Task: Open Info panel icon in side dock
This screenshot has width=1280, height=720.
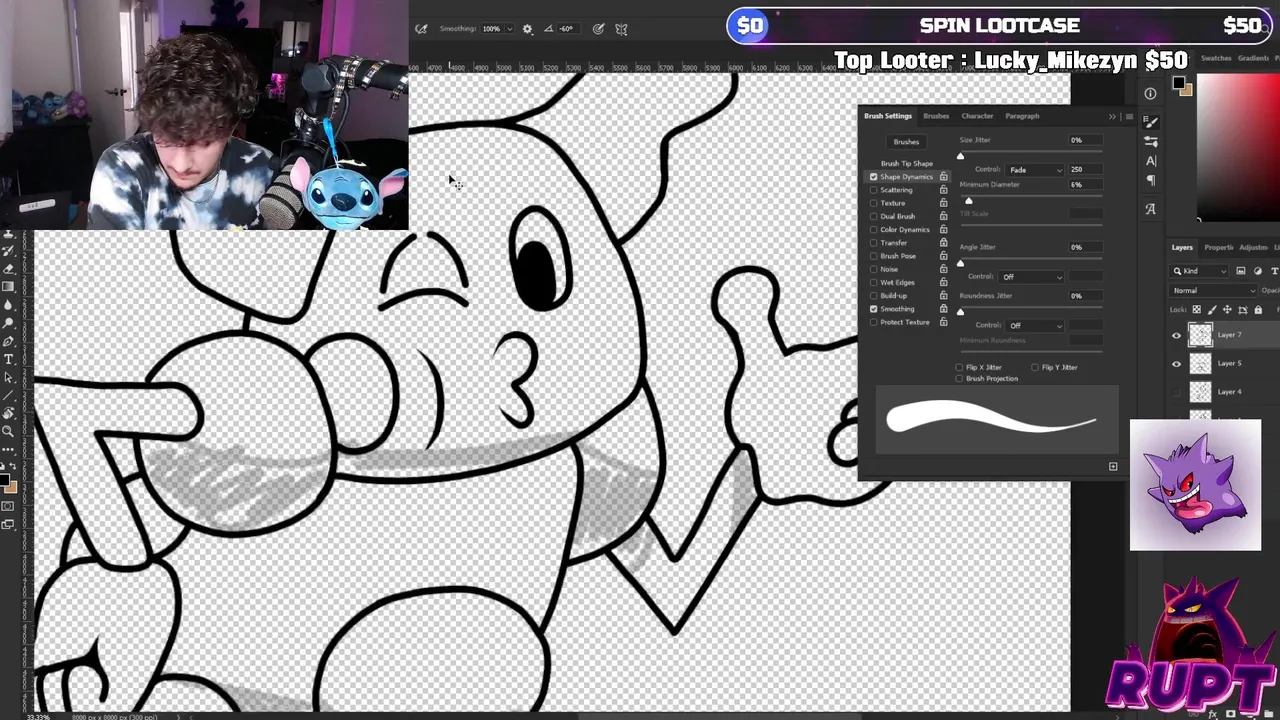Action: coord(1150,93)
